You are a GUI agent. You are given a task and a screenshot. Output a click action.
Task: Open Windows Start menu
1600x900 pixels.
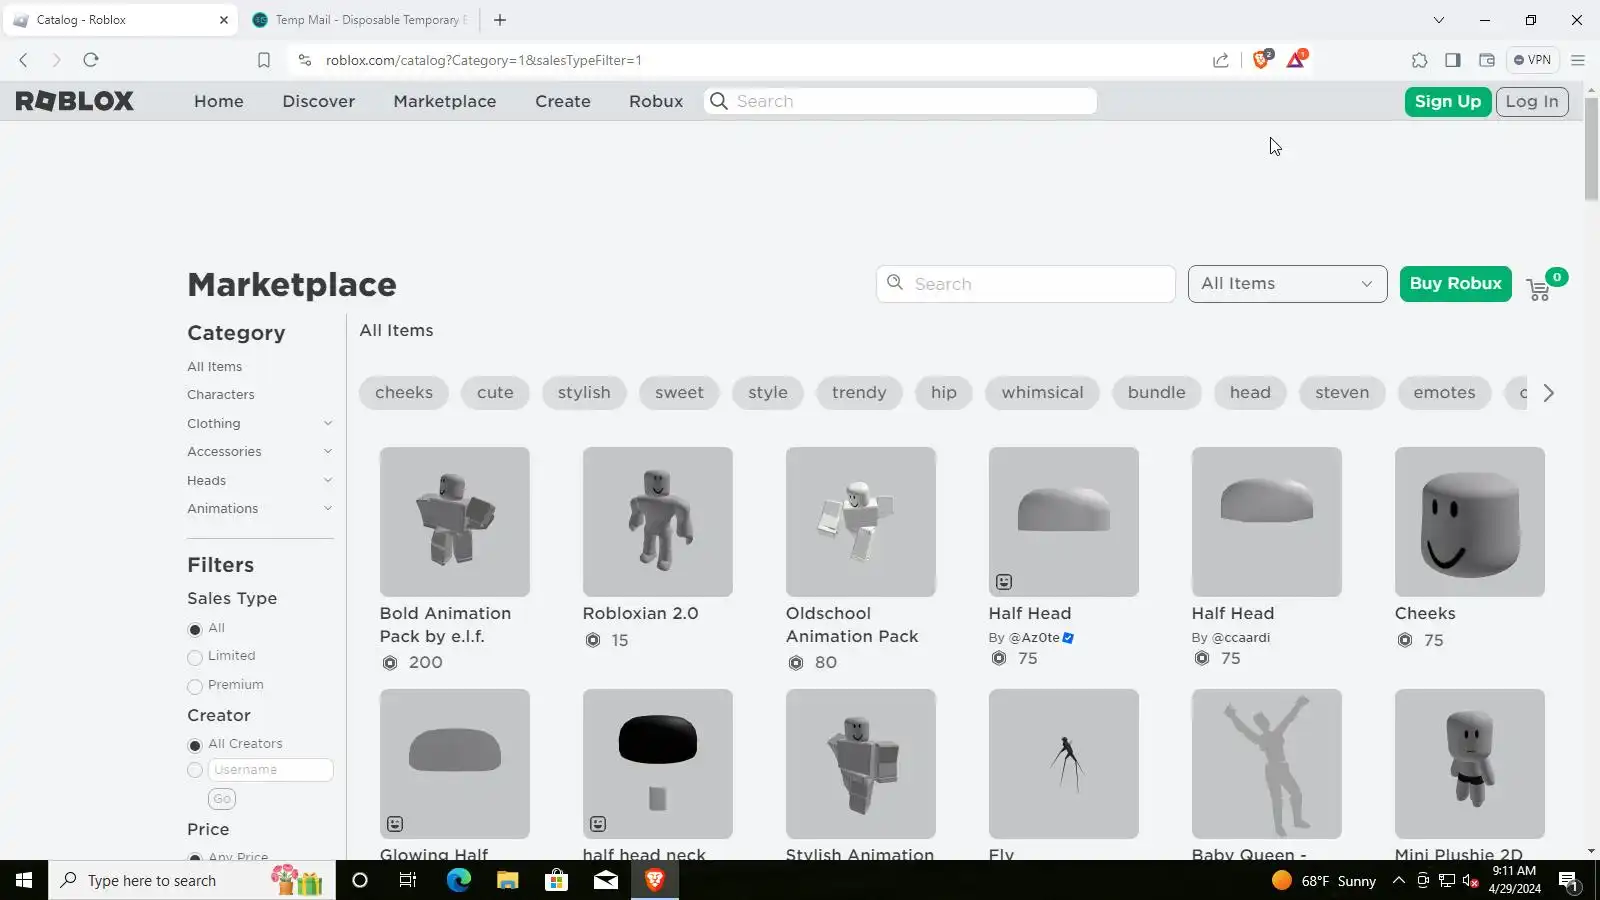coord(24,880)
